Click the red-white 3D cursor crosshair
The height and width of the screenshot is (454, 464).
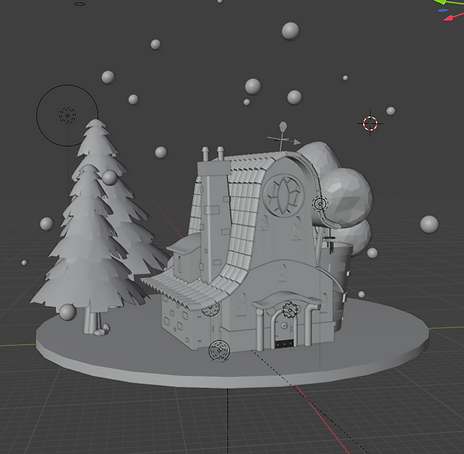pos(370,123)
